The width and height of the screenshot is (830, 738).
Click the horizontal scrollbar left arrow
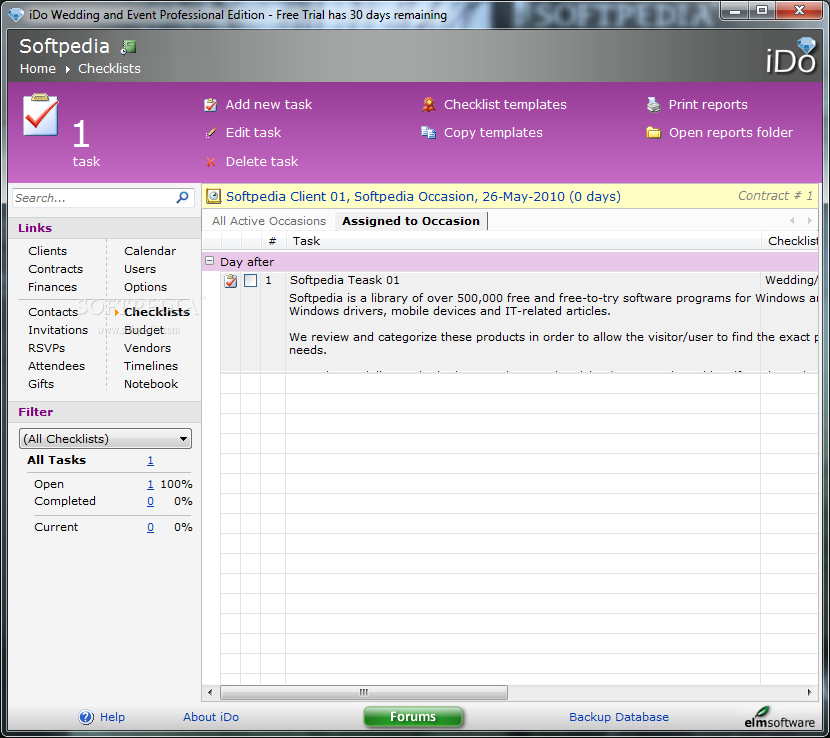(210, 692)
